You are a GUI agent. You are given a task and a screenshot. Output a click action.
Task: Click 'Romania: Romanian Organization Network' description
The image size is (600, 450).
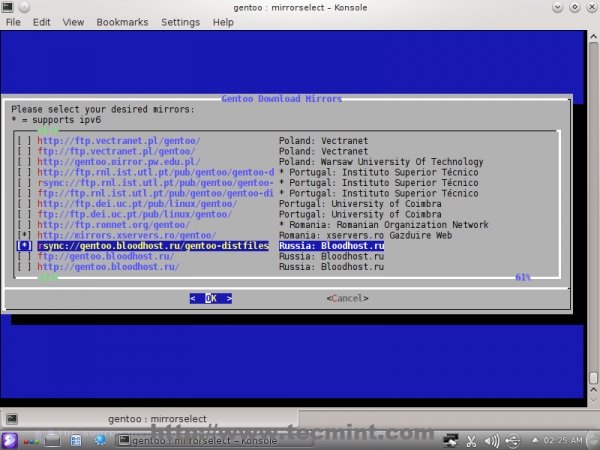384,225
